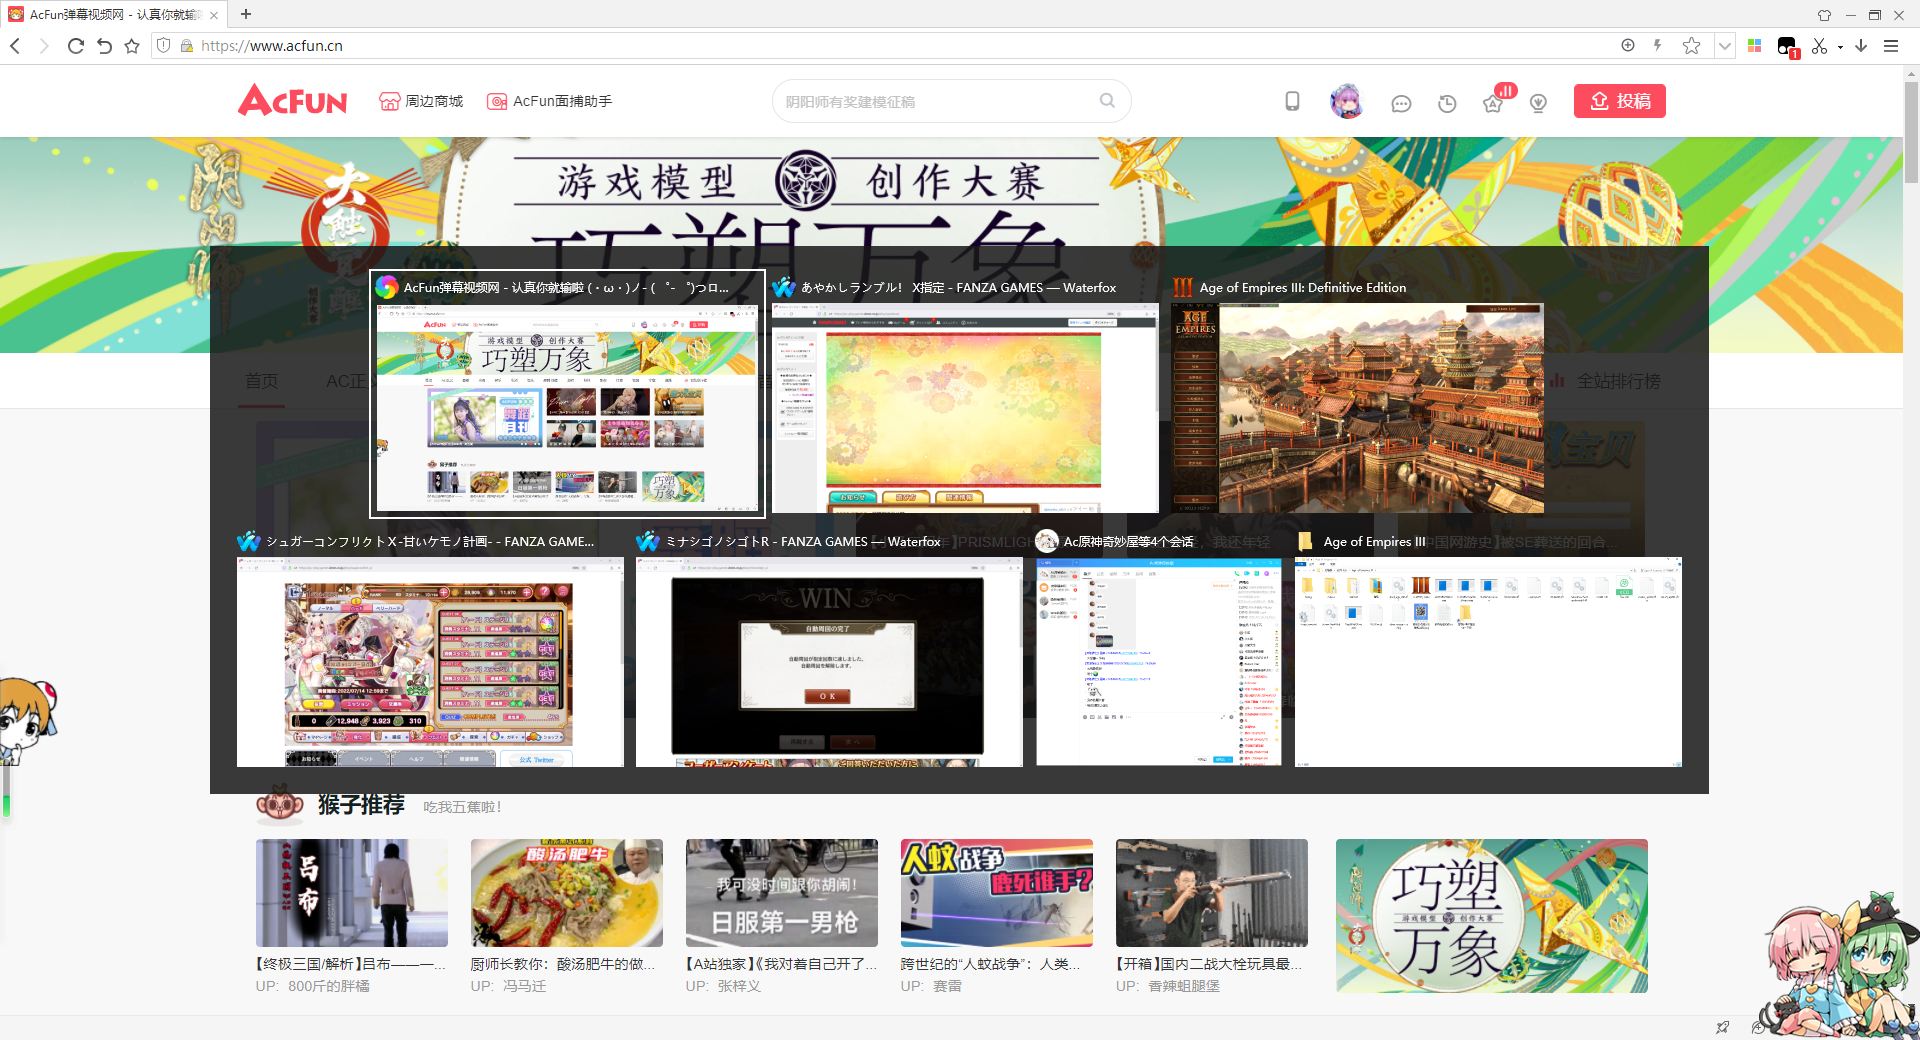Open uploader 香辣蛆腿堡
The width and height of the screenshot is (1920, 1040).
tap(1184, 986)
